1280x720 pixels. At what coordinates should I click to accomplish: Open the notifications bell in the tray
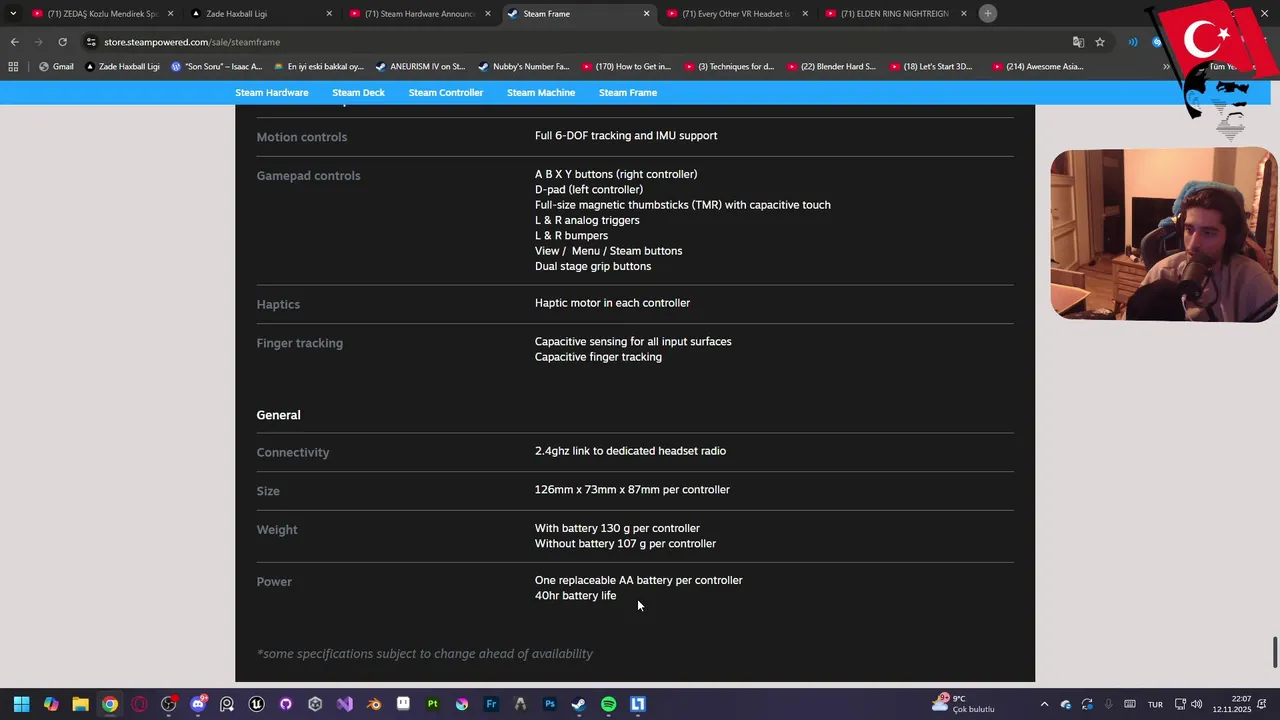(x=1263, y=704)
